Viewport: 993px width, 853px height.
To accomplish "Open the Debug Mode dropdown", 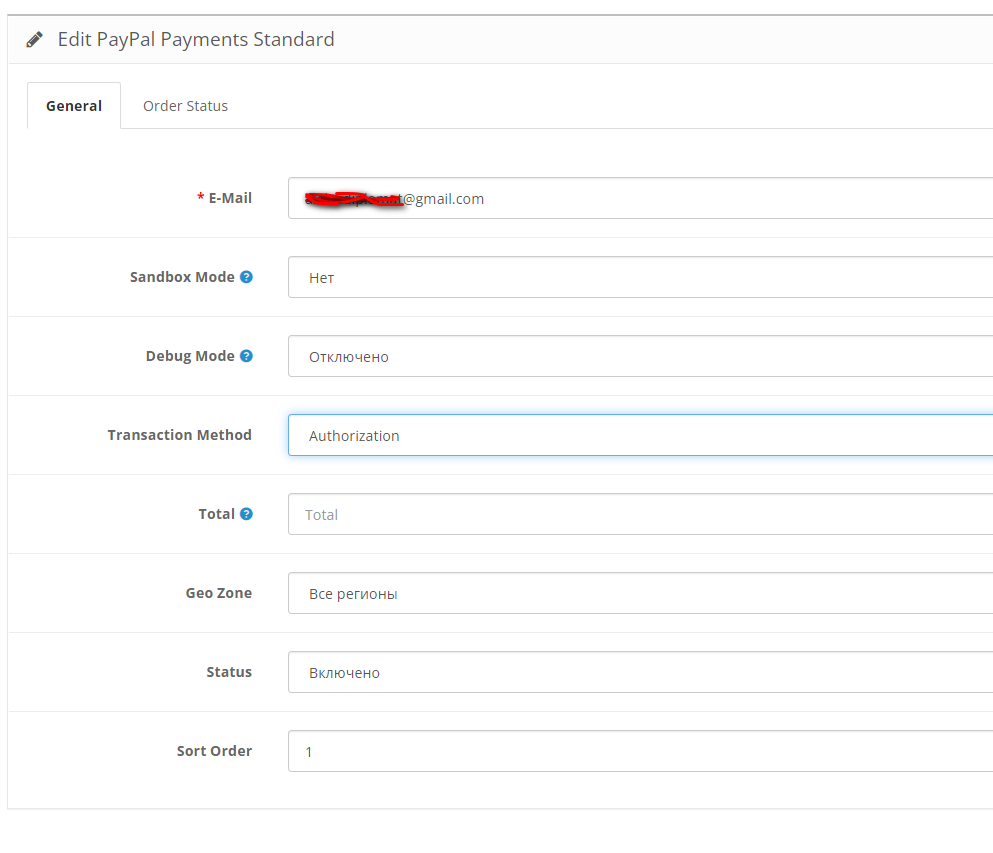I will click(640, 357).
